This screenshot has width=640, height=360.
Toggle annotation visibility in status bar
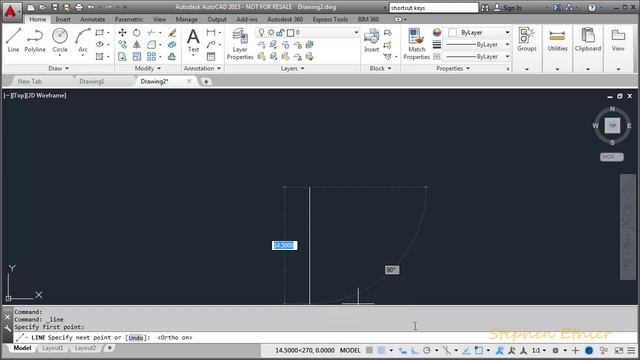[x=500, y=350]
